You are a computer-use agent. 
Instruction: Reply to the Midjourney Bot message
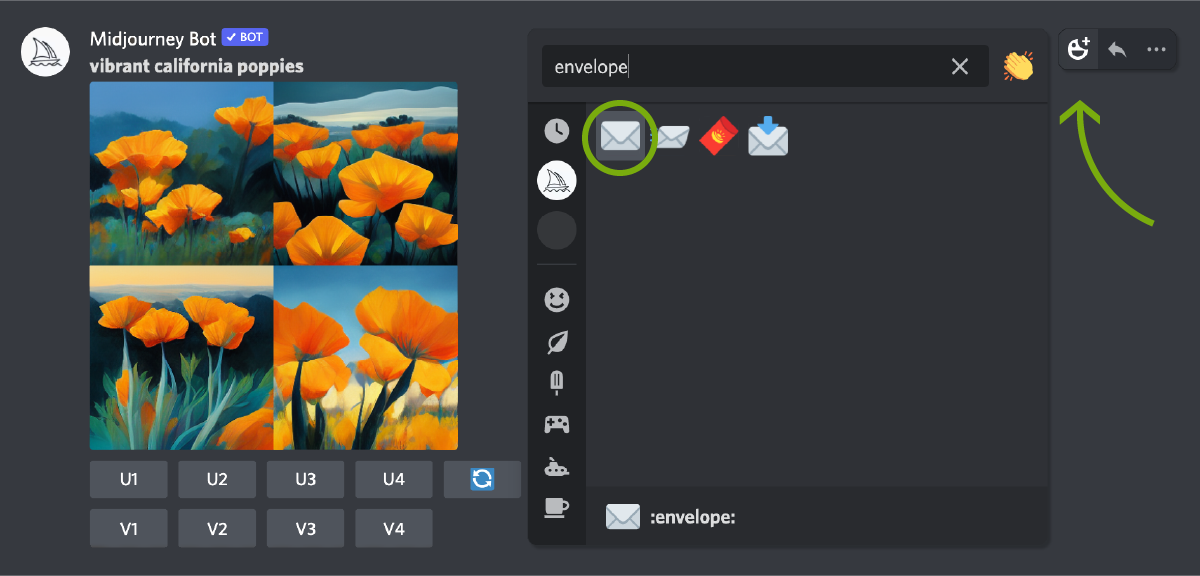click(1117, 49)
